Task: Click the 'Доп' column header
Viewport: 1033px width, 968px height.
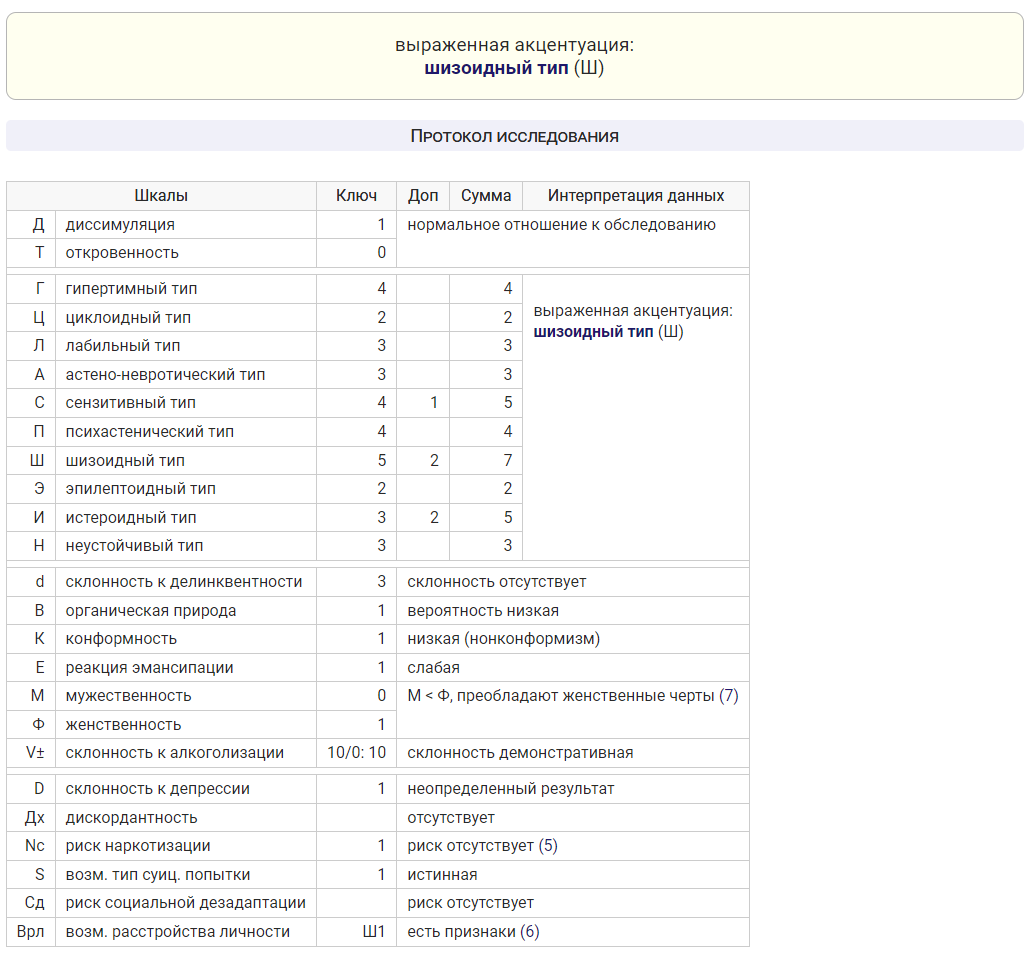Action: coord(422,196)
